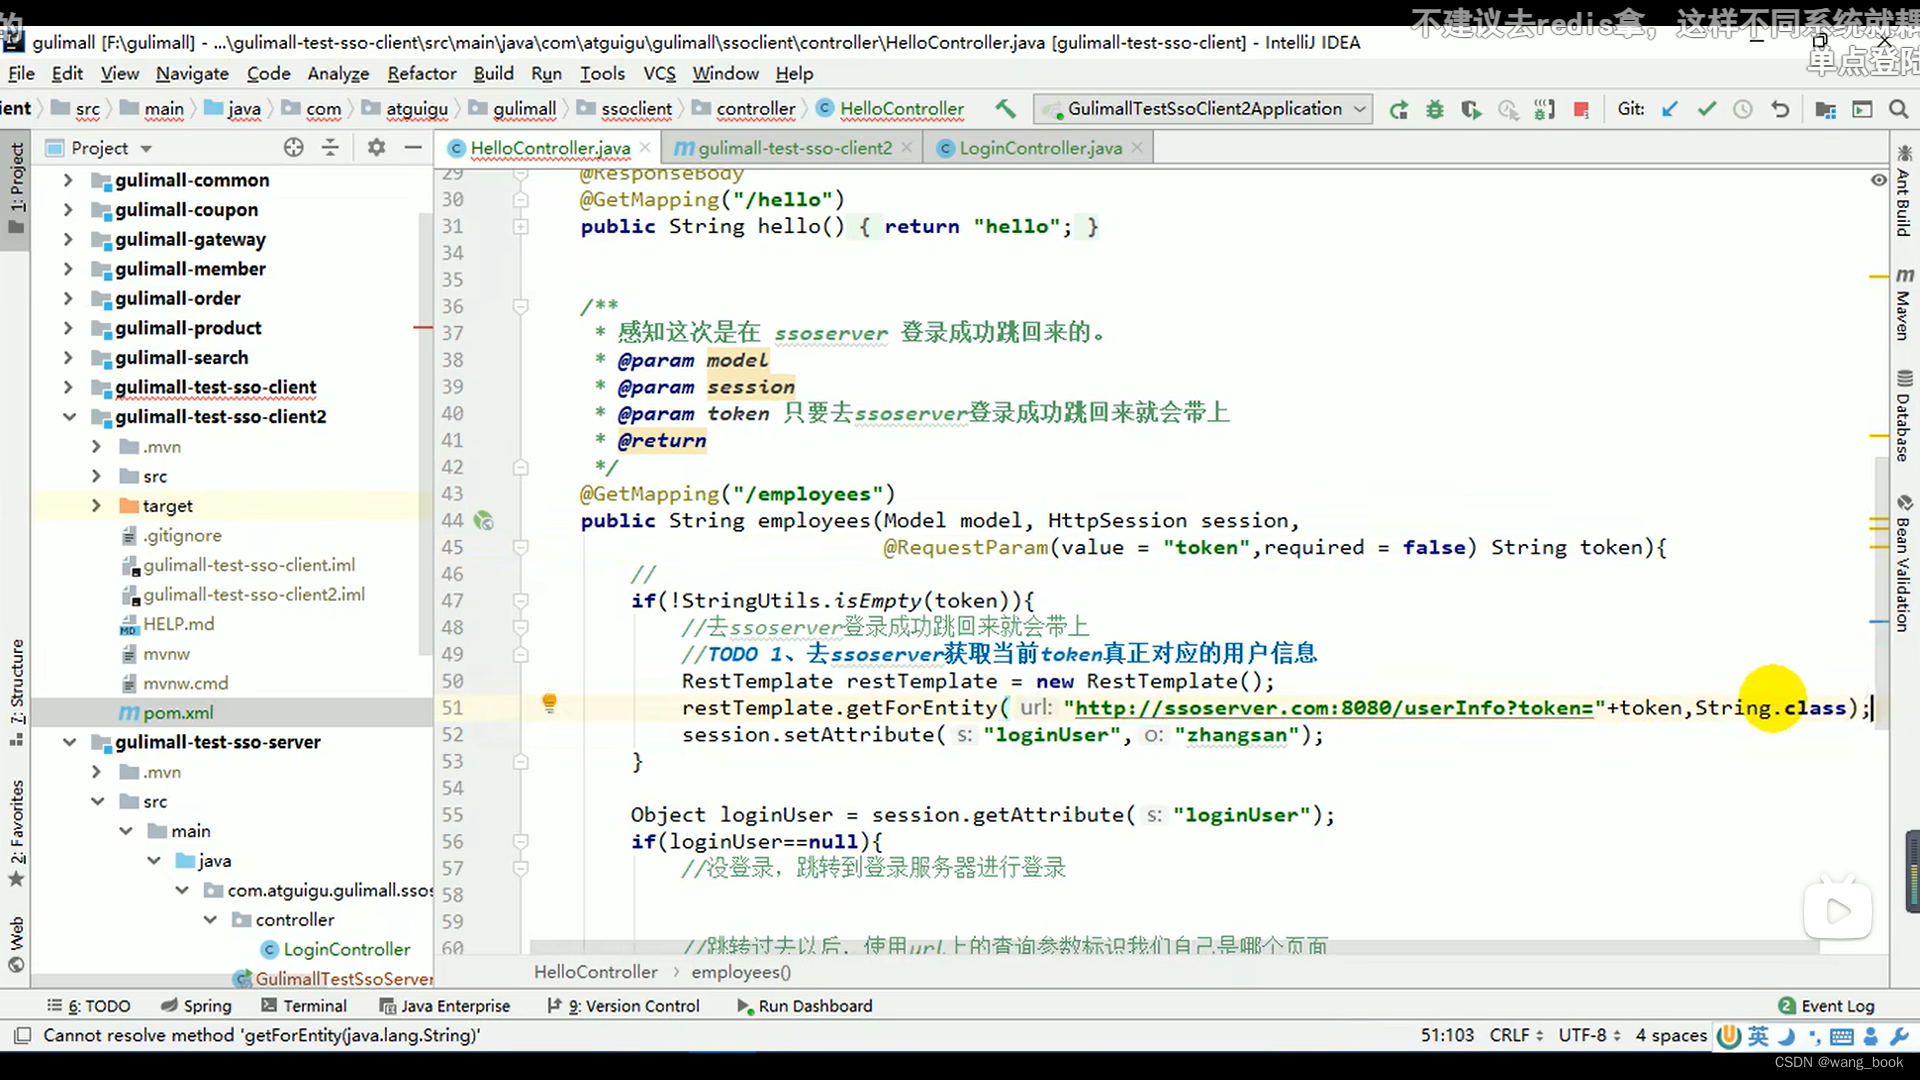Click the tool windows toggle icon in status bar
Viewport: 1920px width, 1080px height.
pos(22,1036)
